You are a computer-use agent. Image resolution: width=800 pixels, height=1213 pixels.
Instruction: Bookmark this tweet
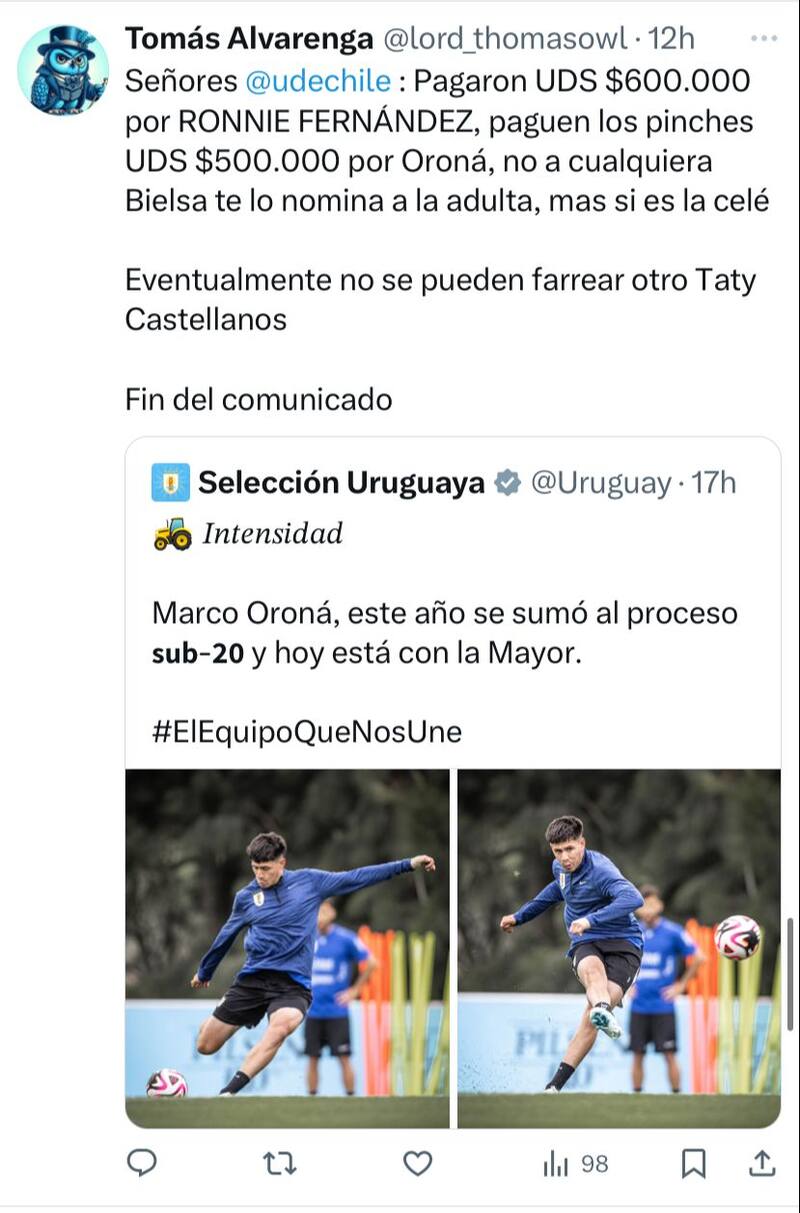693,1162
